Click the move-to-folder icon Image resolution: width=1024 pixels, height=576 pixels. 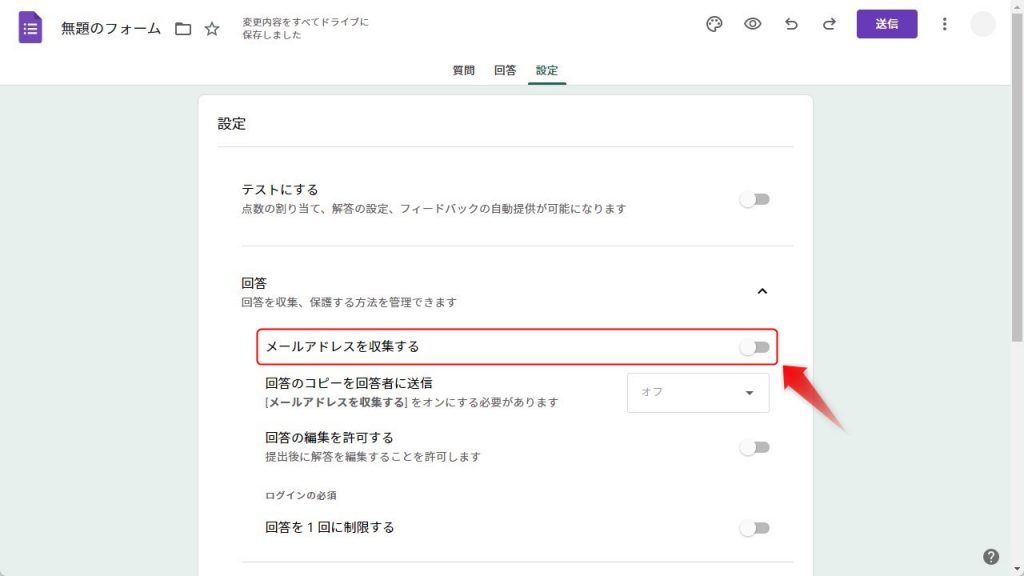click(183, 29)
